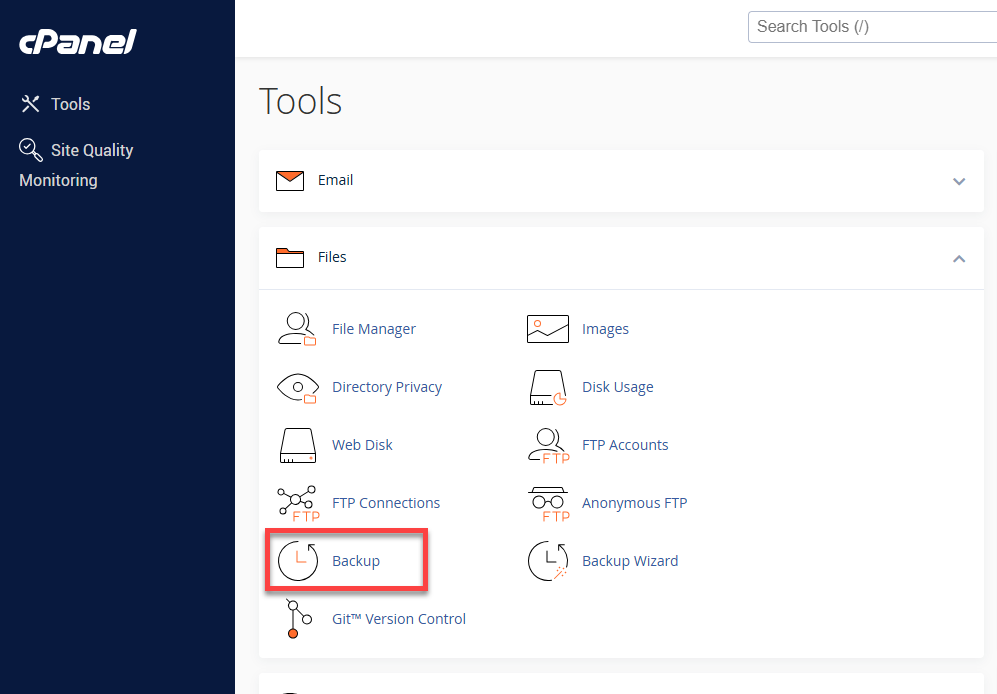Select the Directory Privacy eye icon
This screenshot has height=694, width=997.
(x=296, y=387)
